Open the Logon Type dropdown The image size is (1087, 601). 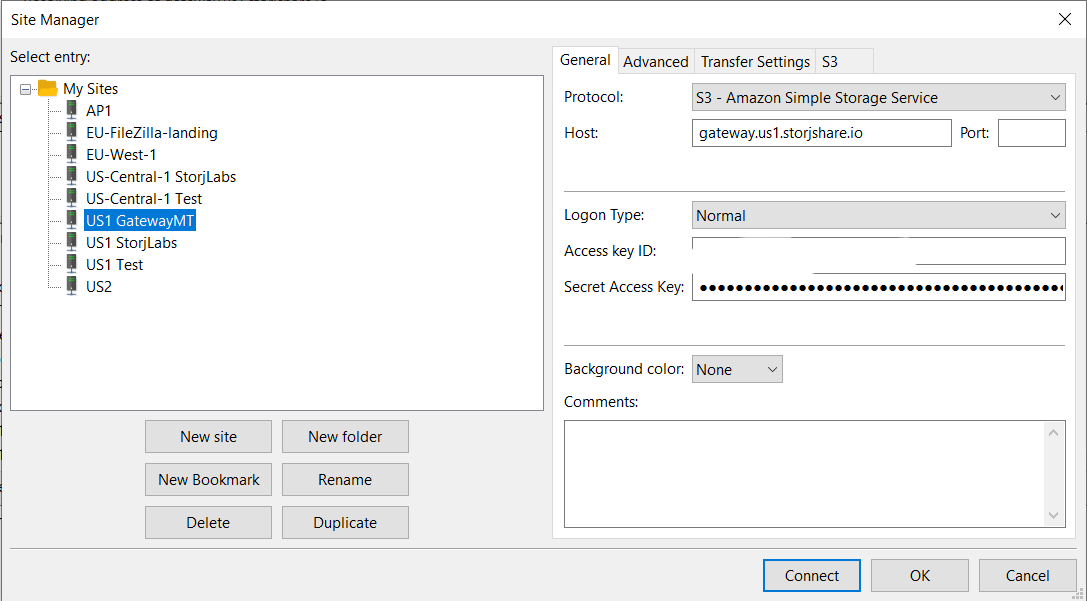878,216
